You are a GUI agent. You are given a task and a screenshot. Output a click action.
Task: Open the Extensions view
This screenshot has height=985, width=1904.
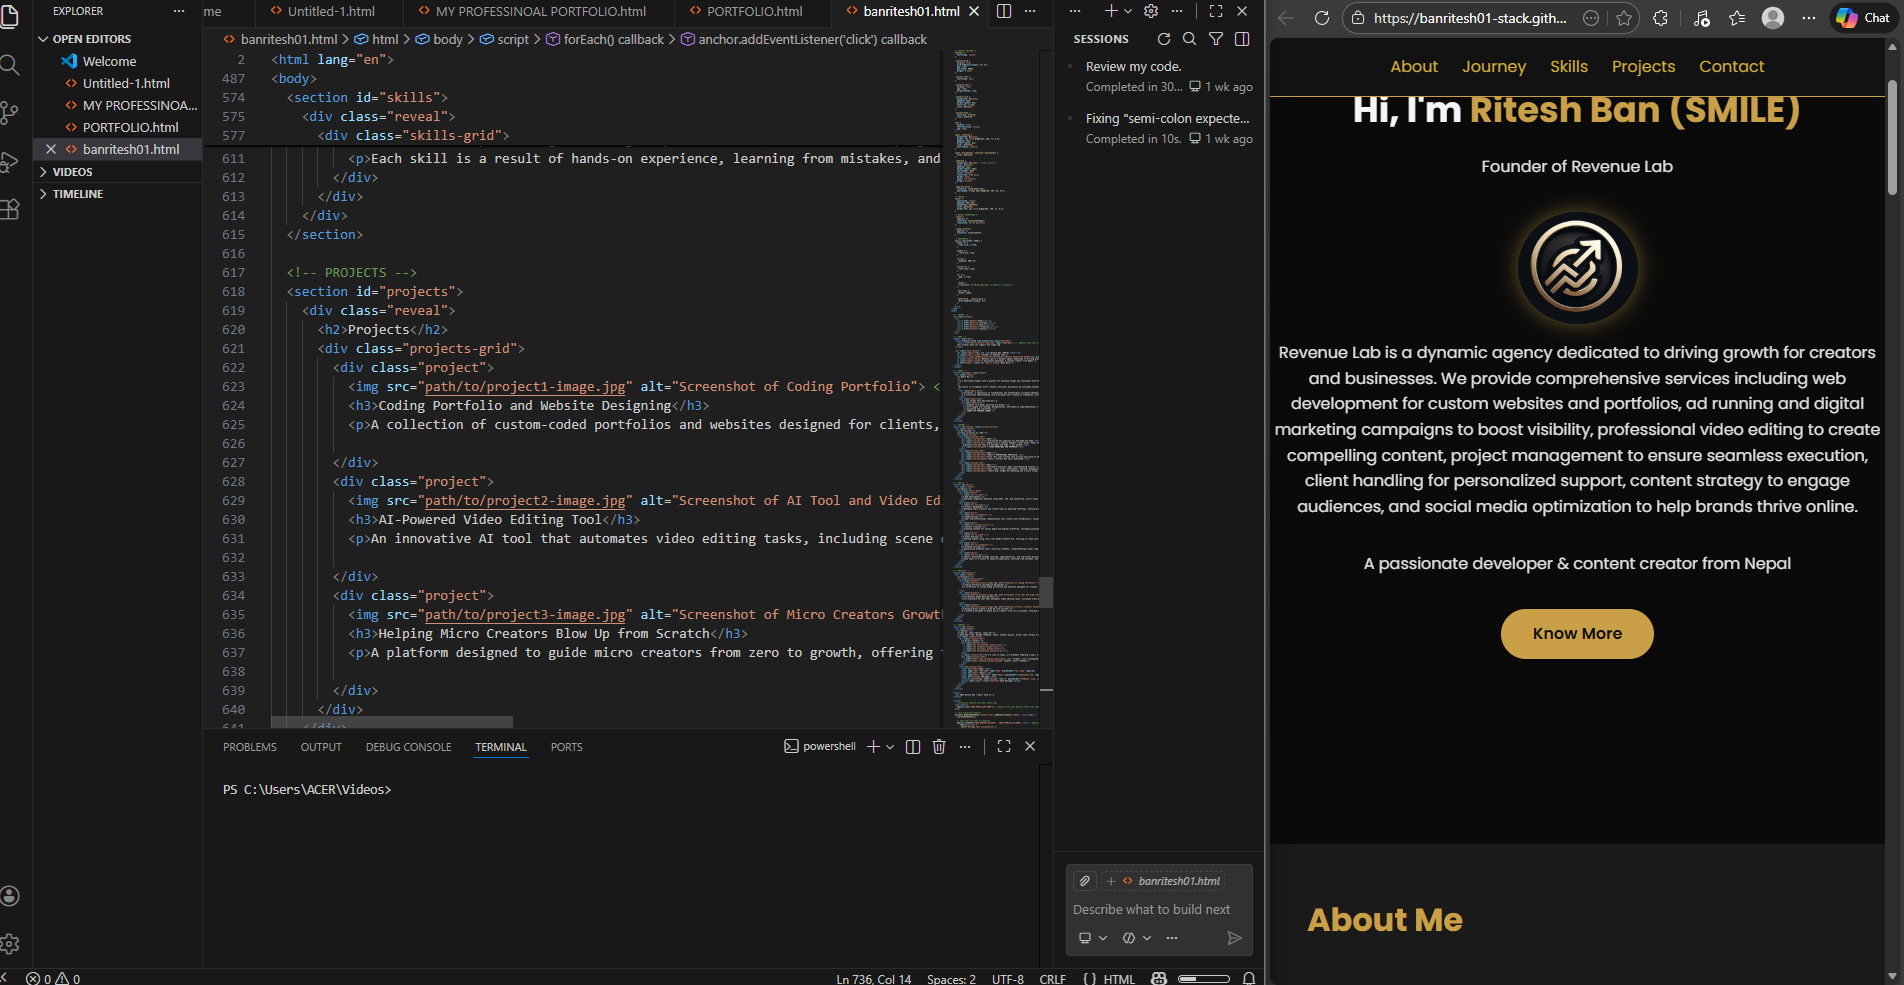click(x=11, y=209)
